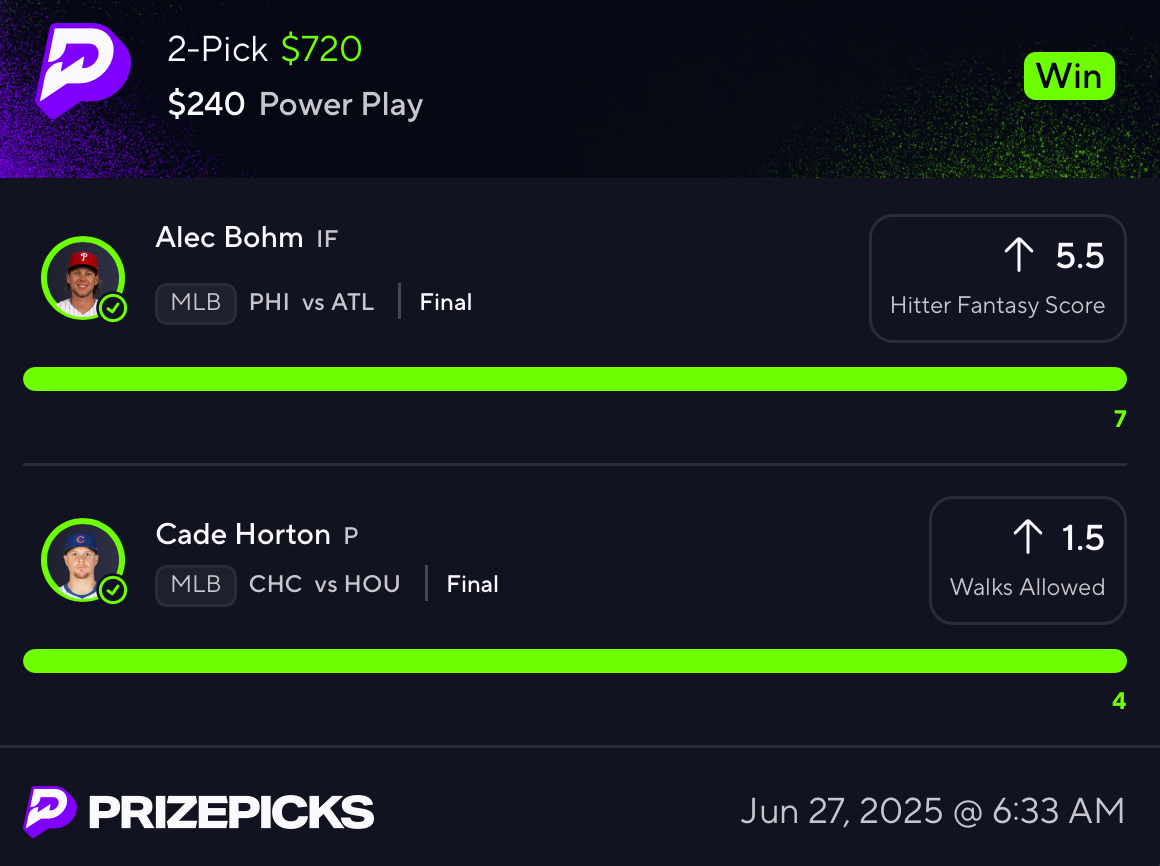Click the green checkmark on Alec Bohm's avatar

click(x=113, y=308)
